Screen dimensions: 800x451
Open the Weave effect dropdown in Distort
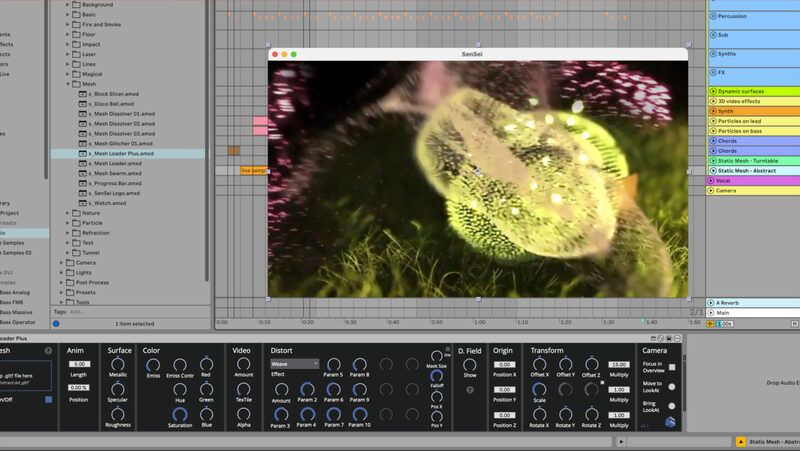click(294, 364)
